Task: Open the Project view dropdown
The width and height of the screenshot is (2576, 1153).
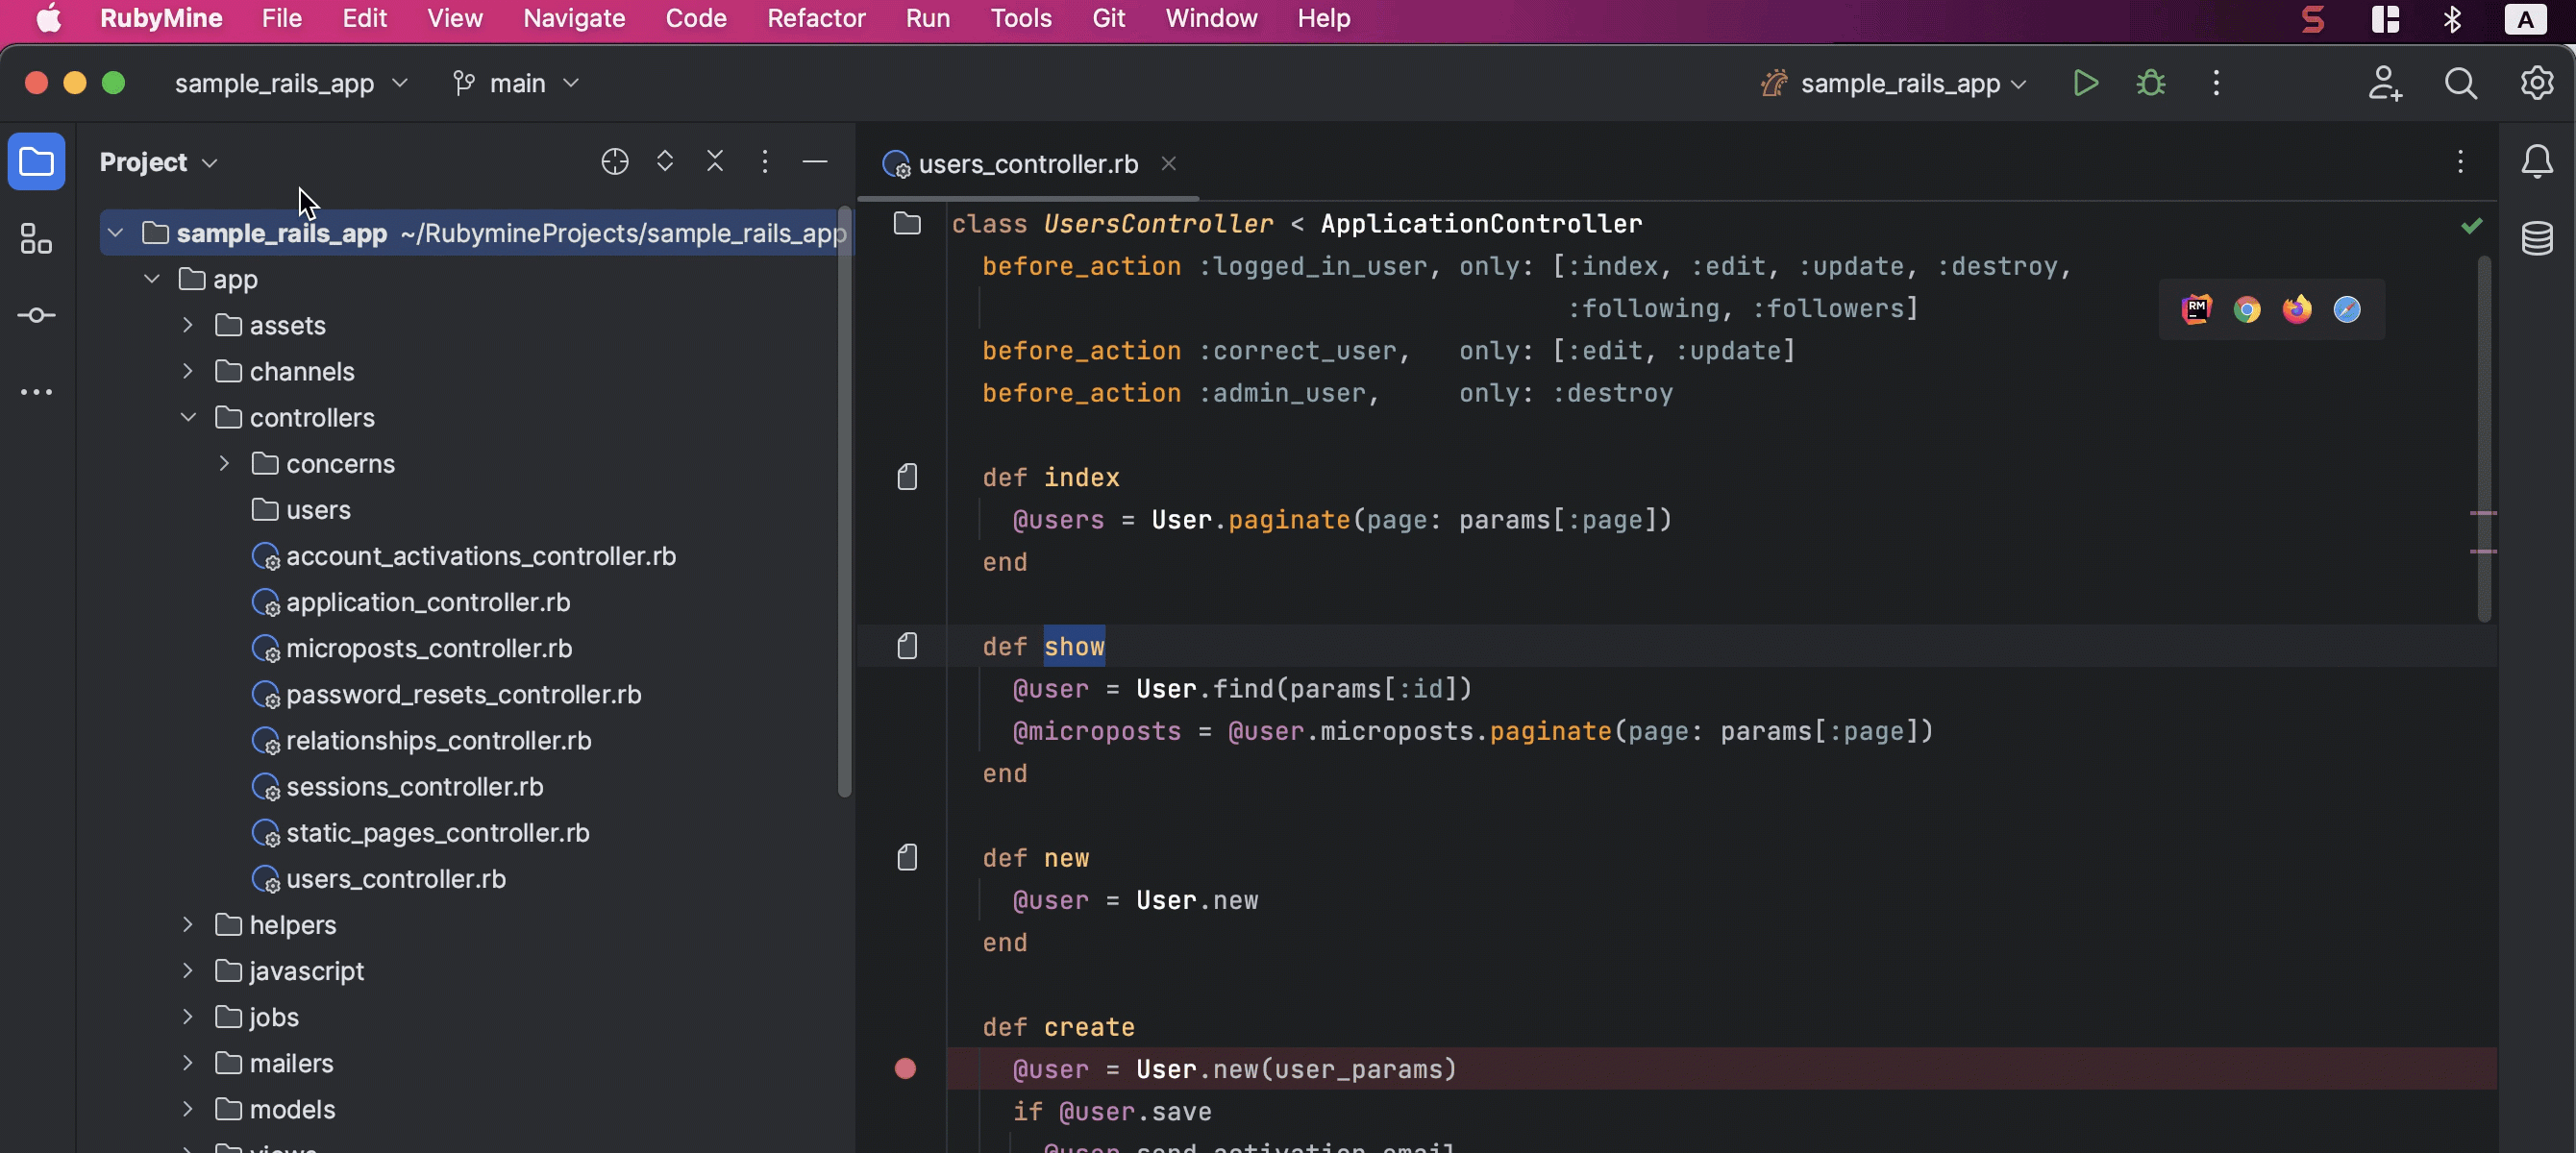Action: 158,162
